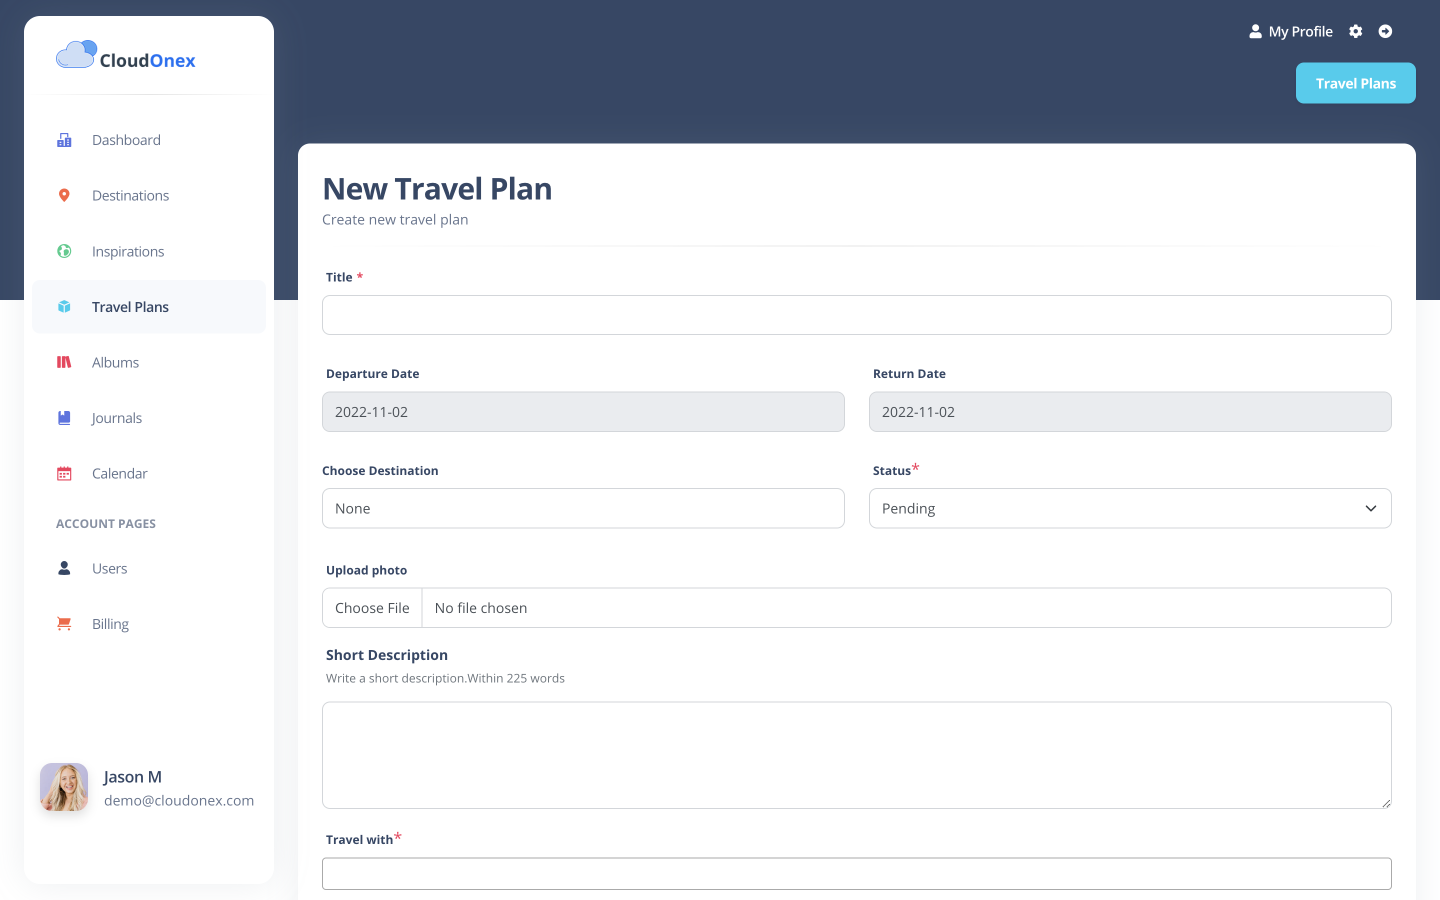Image resolution: width=1440 pixels, height=900 pixels.
Task: Click the CloudOnex cloud logo
Action: point(76,53)
